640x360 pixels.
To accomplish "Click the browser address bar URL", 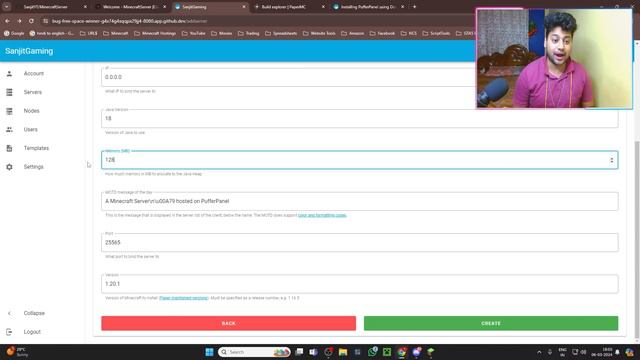I will pyautogui.click(x=129, y=21).
